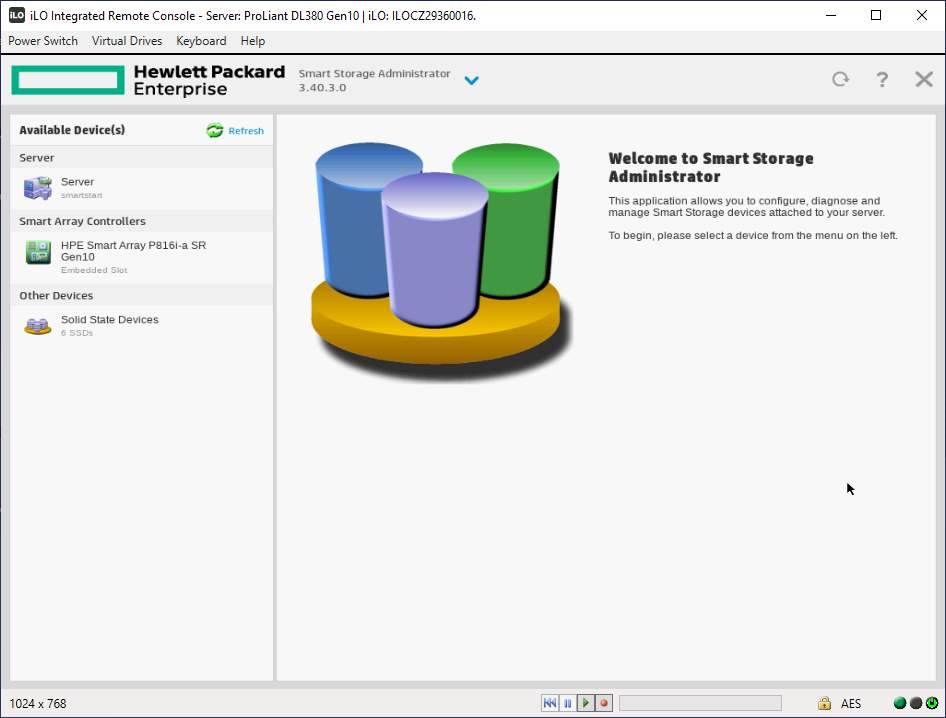The image size is (946, 718).
Task: Click the Smart Array controller card icon
Action: pos(38,252)
